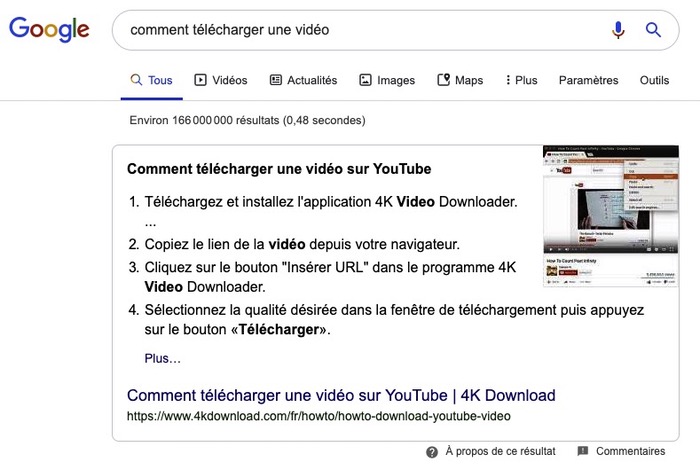
Task: Open the 4K Download result title link
Action: 341,395
